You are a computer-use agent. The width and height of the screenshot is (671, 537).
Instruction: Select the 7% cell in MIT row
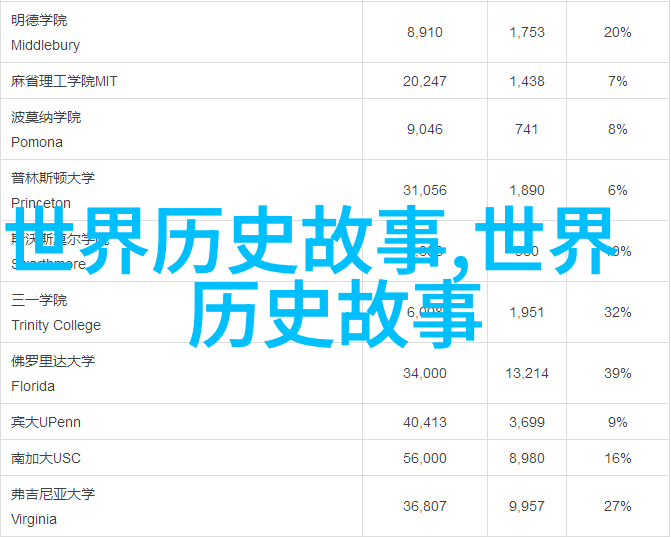(x=618, y=81)
